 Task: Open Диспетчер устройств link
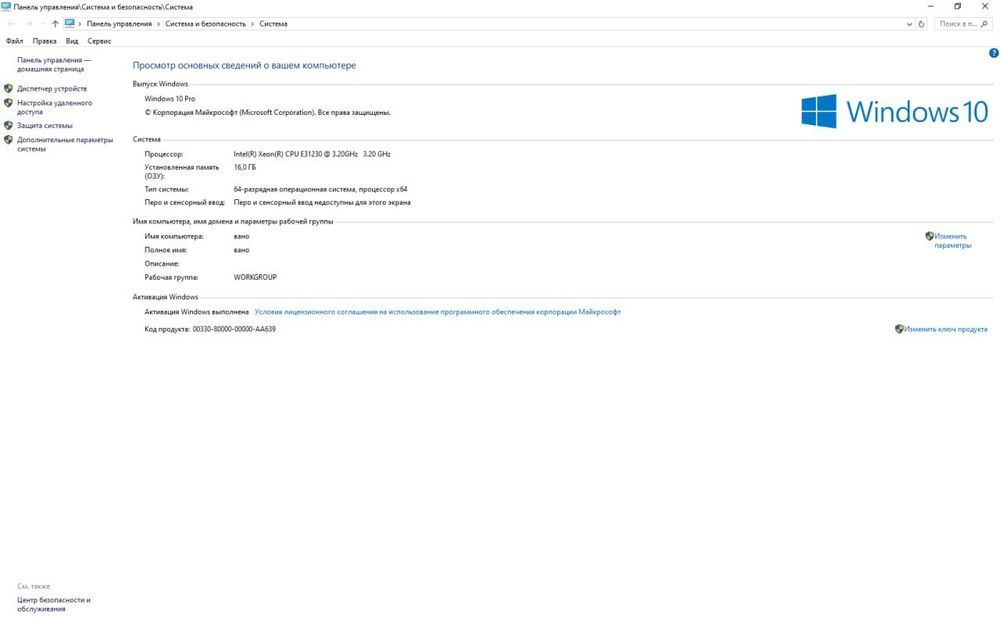tap(52, 89)
